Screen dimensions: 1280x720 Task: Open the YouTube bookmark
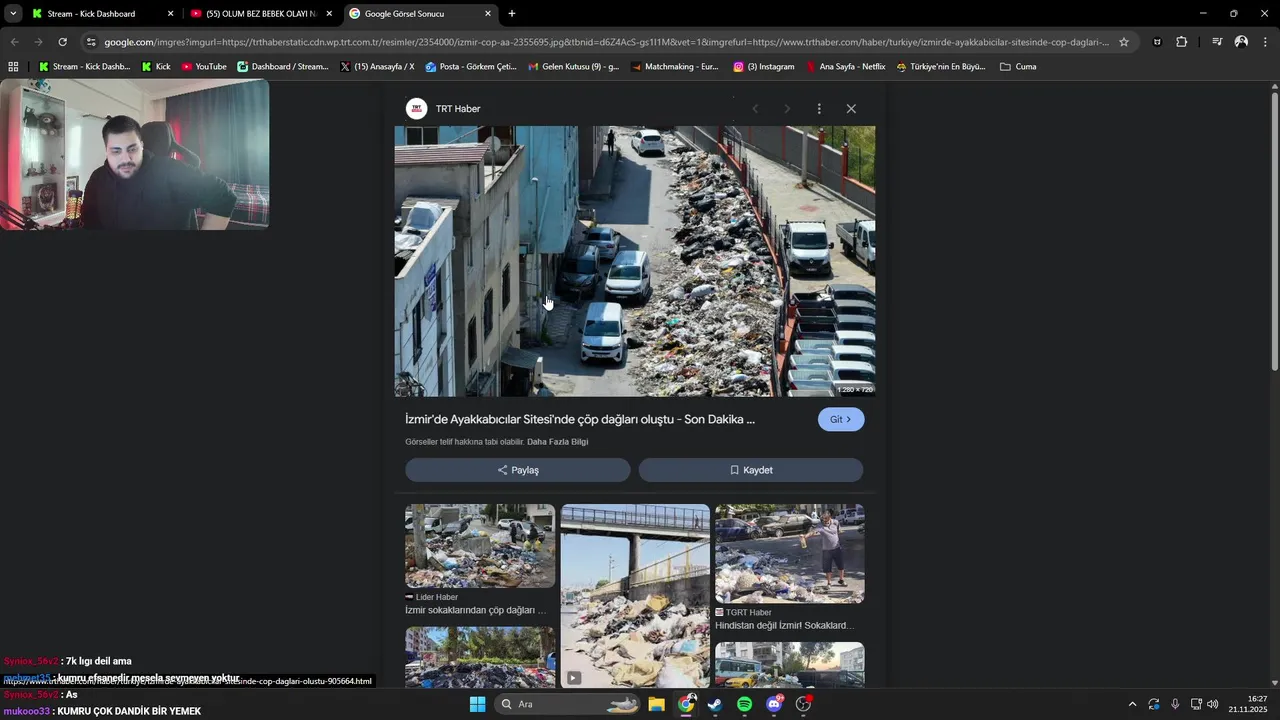point(204,67)
